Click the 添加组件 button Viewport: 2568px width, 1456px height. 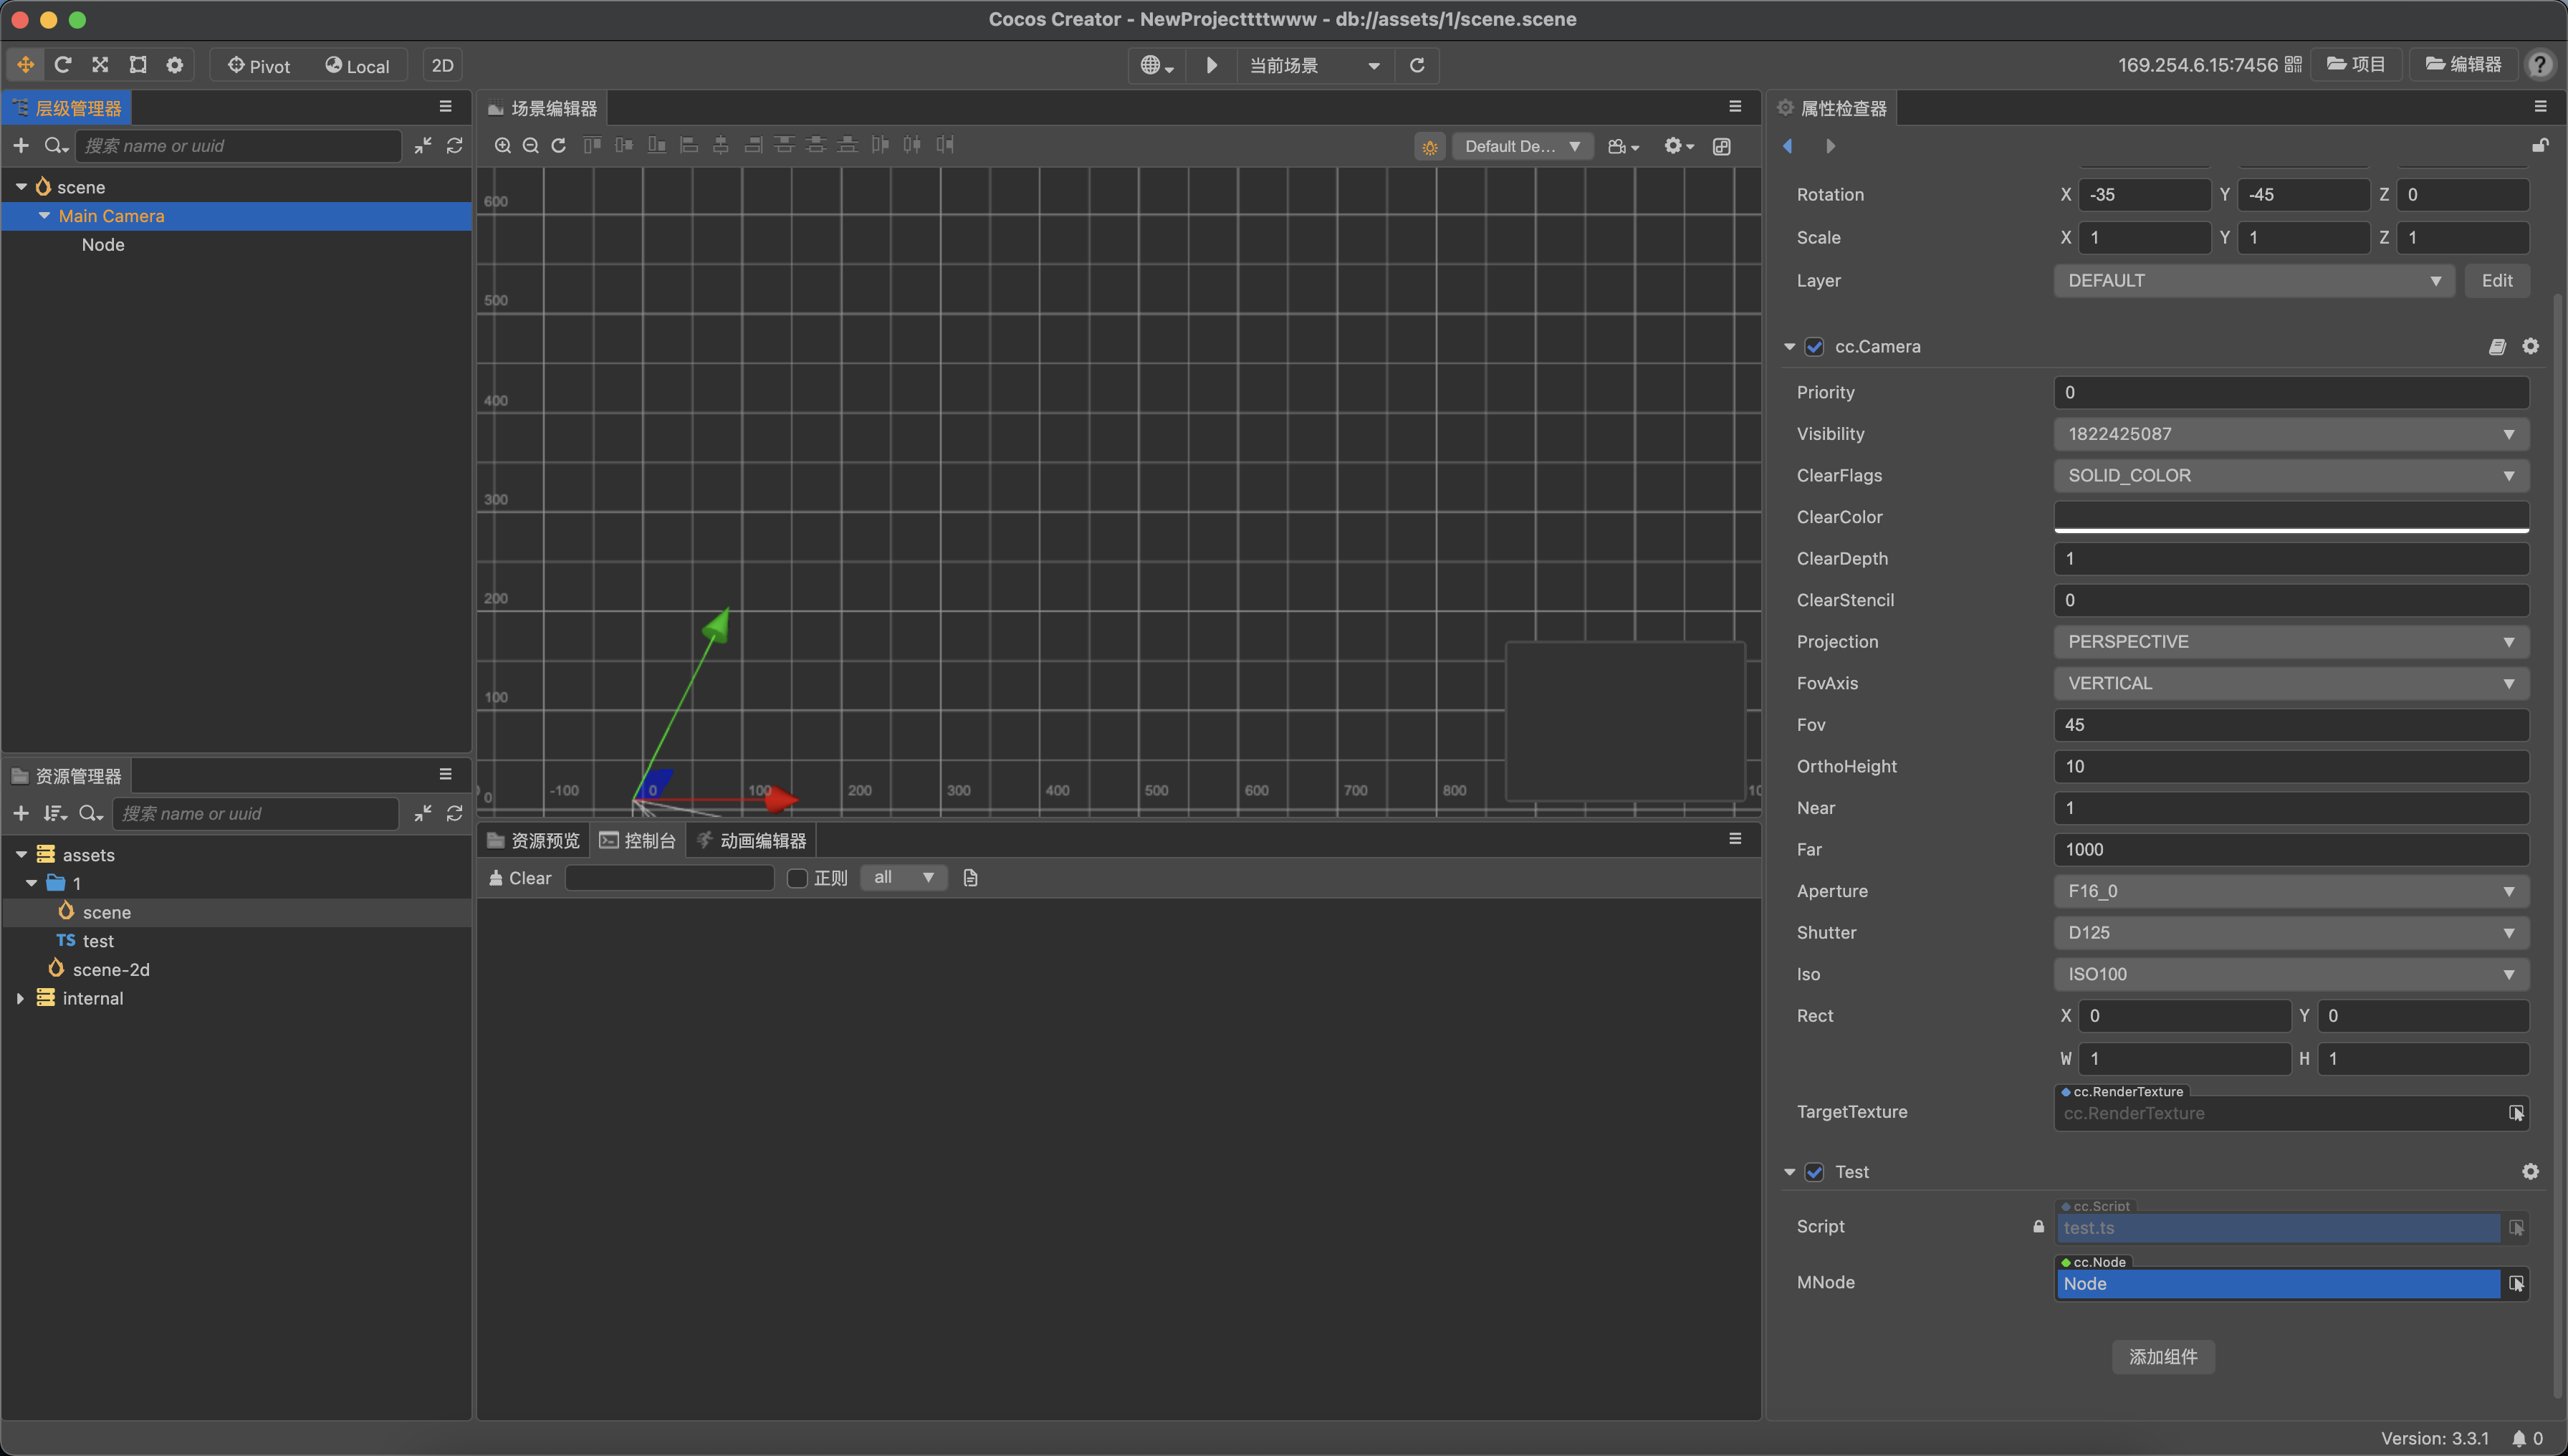[x=2162, y=1357]
